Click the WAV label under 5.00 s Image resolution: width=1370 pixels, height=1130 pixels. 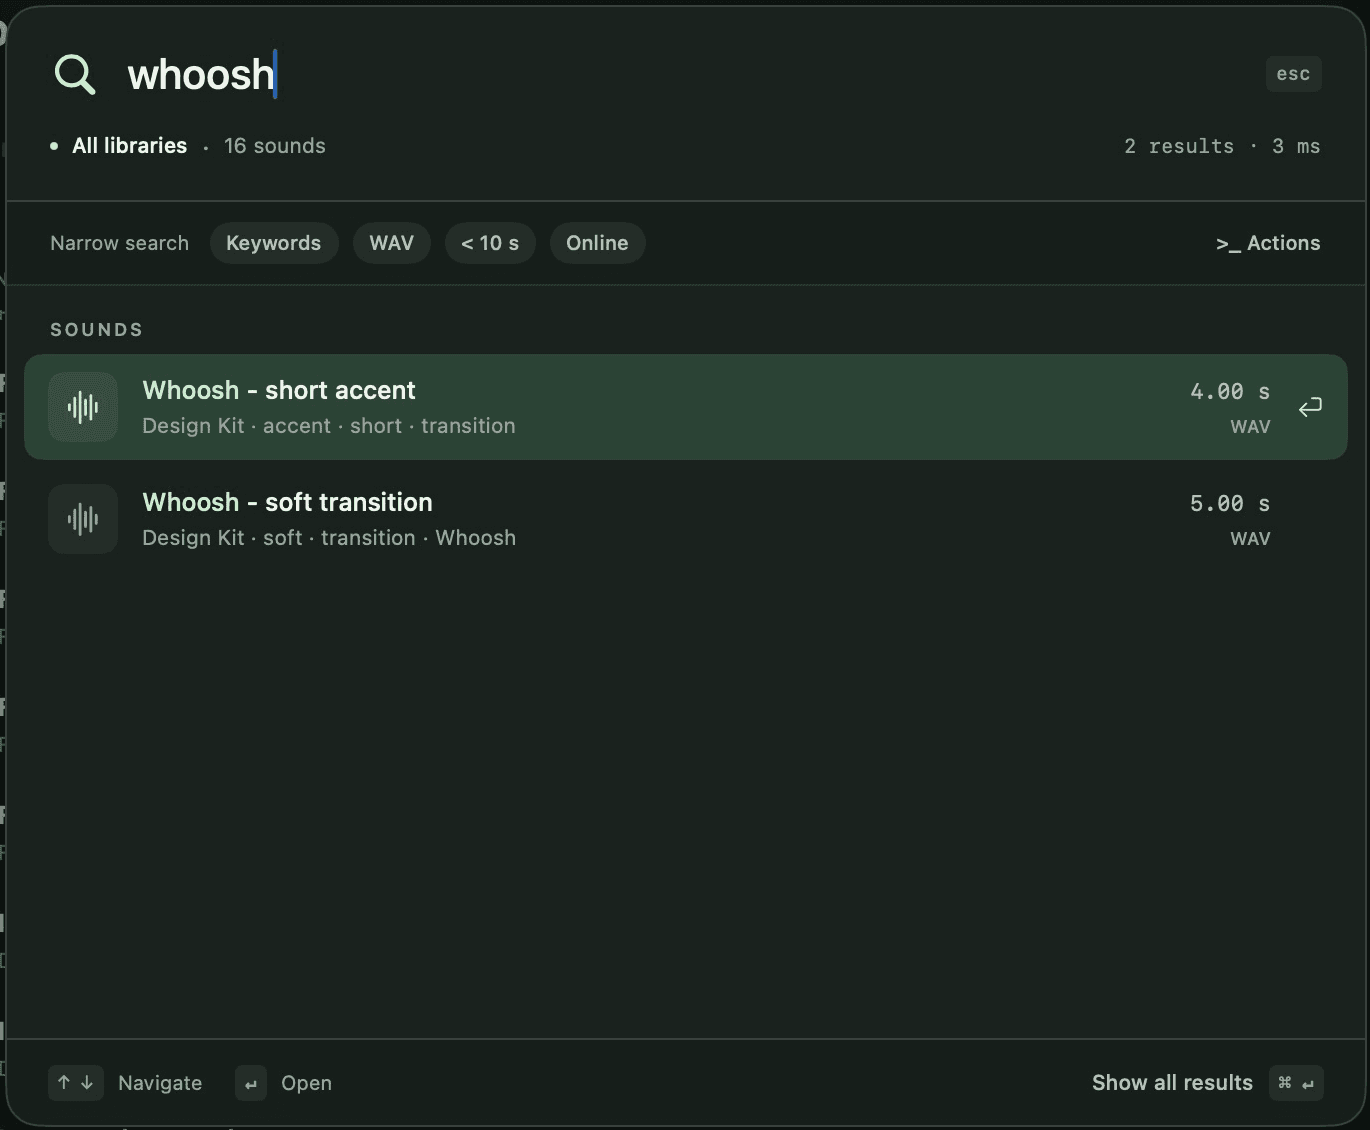coord(1250,539)
